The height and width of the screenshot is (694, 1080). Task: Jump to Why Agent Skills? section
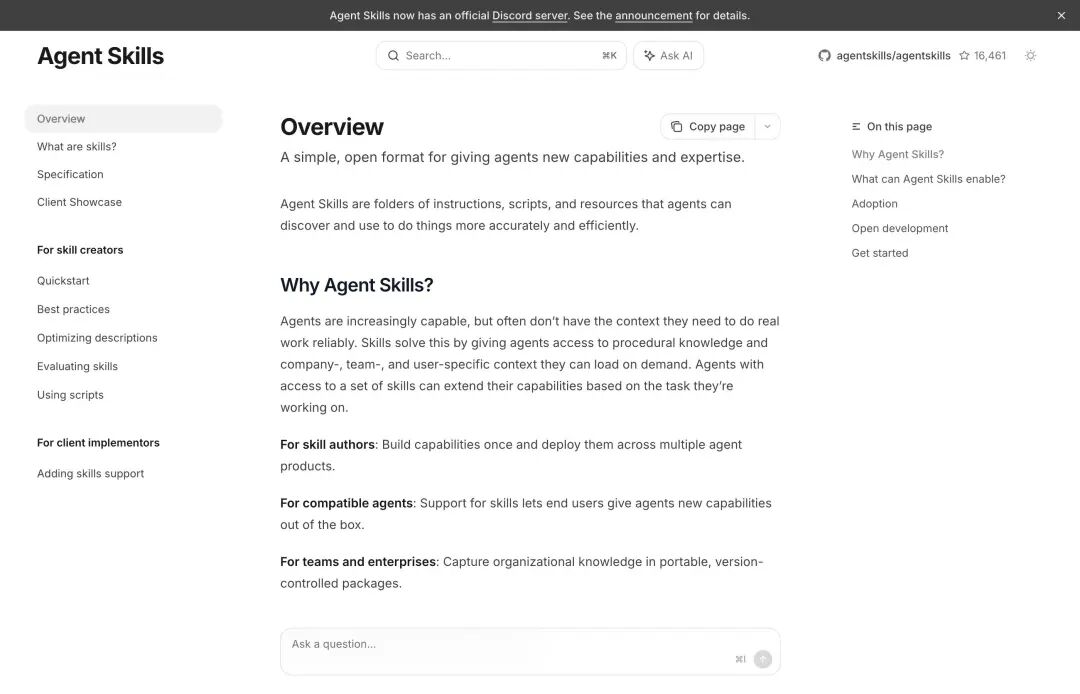coord(897,154)
